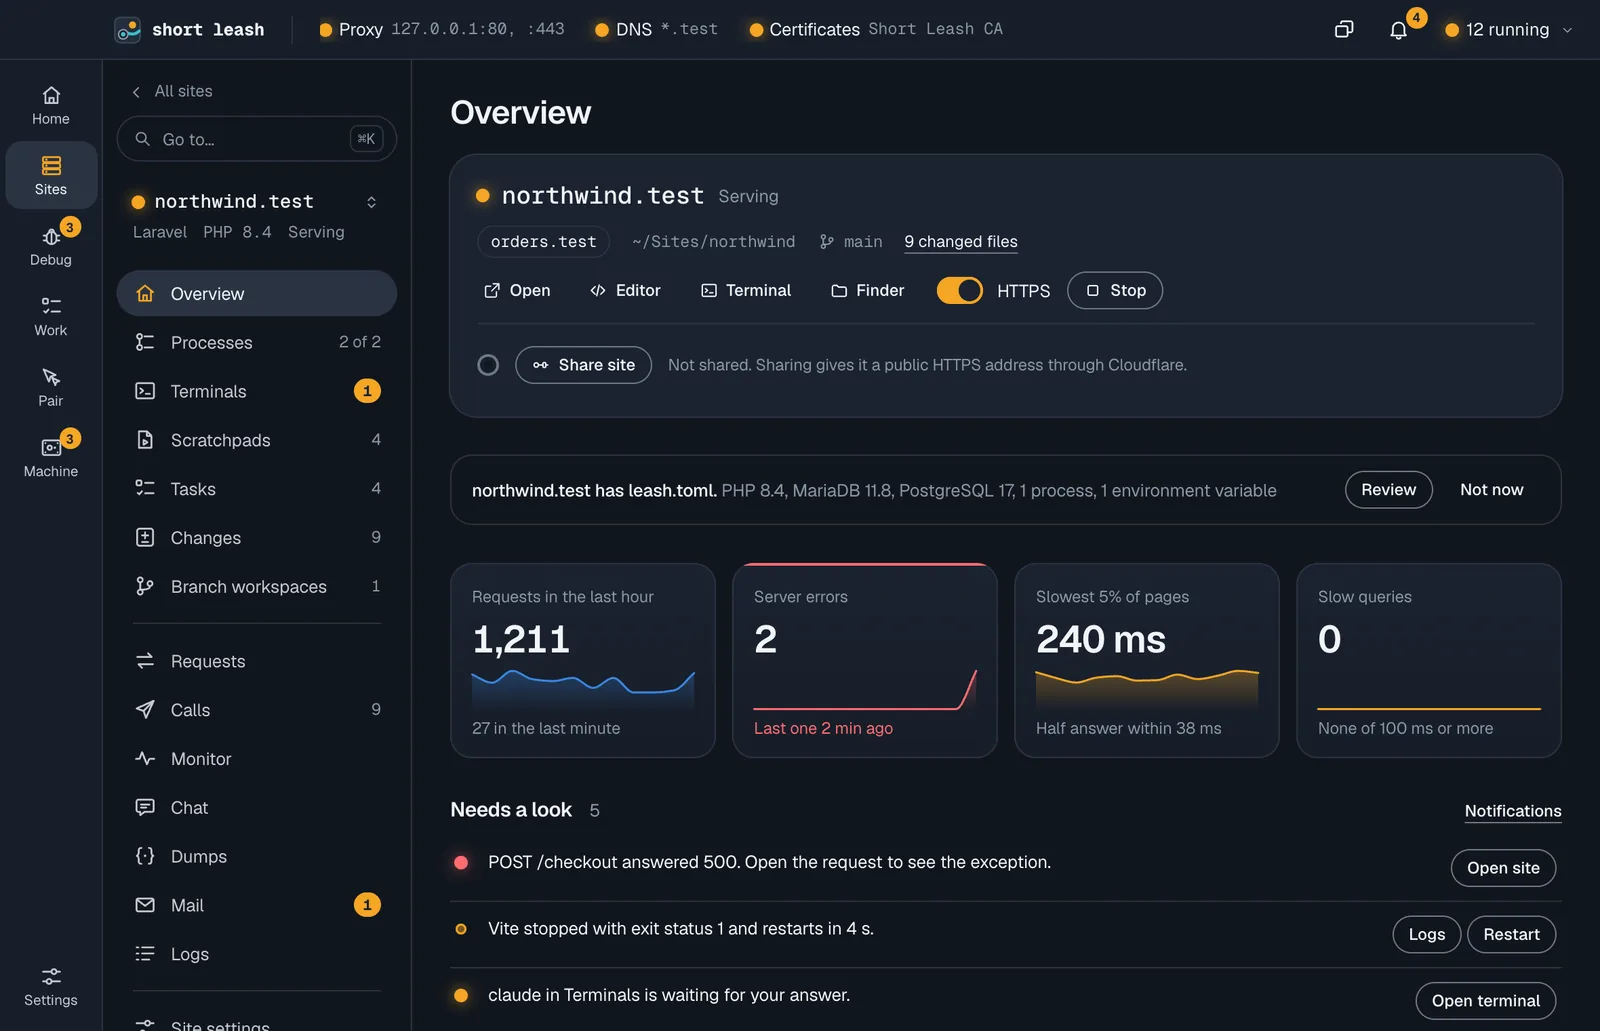The image size is (1600, 1031).
Task: Open the notifications bell
Action: click(1398, 30)
